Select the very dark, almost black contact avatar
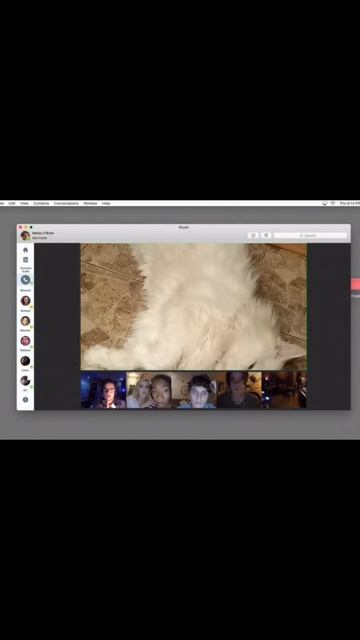360x640 pixels. 25,361
